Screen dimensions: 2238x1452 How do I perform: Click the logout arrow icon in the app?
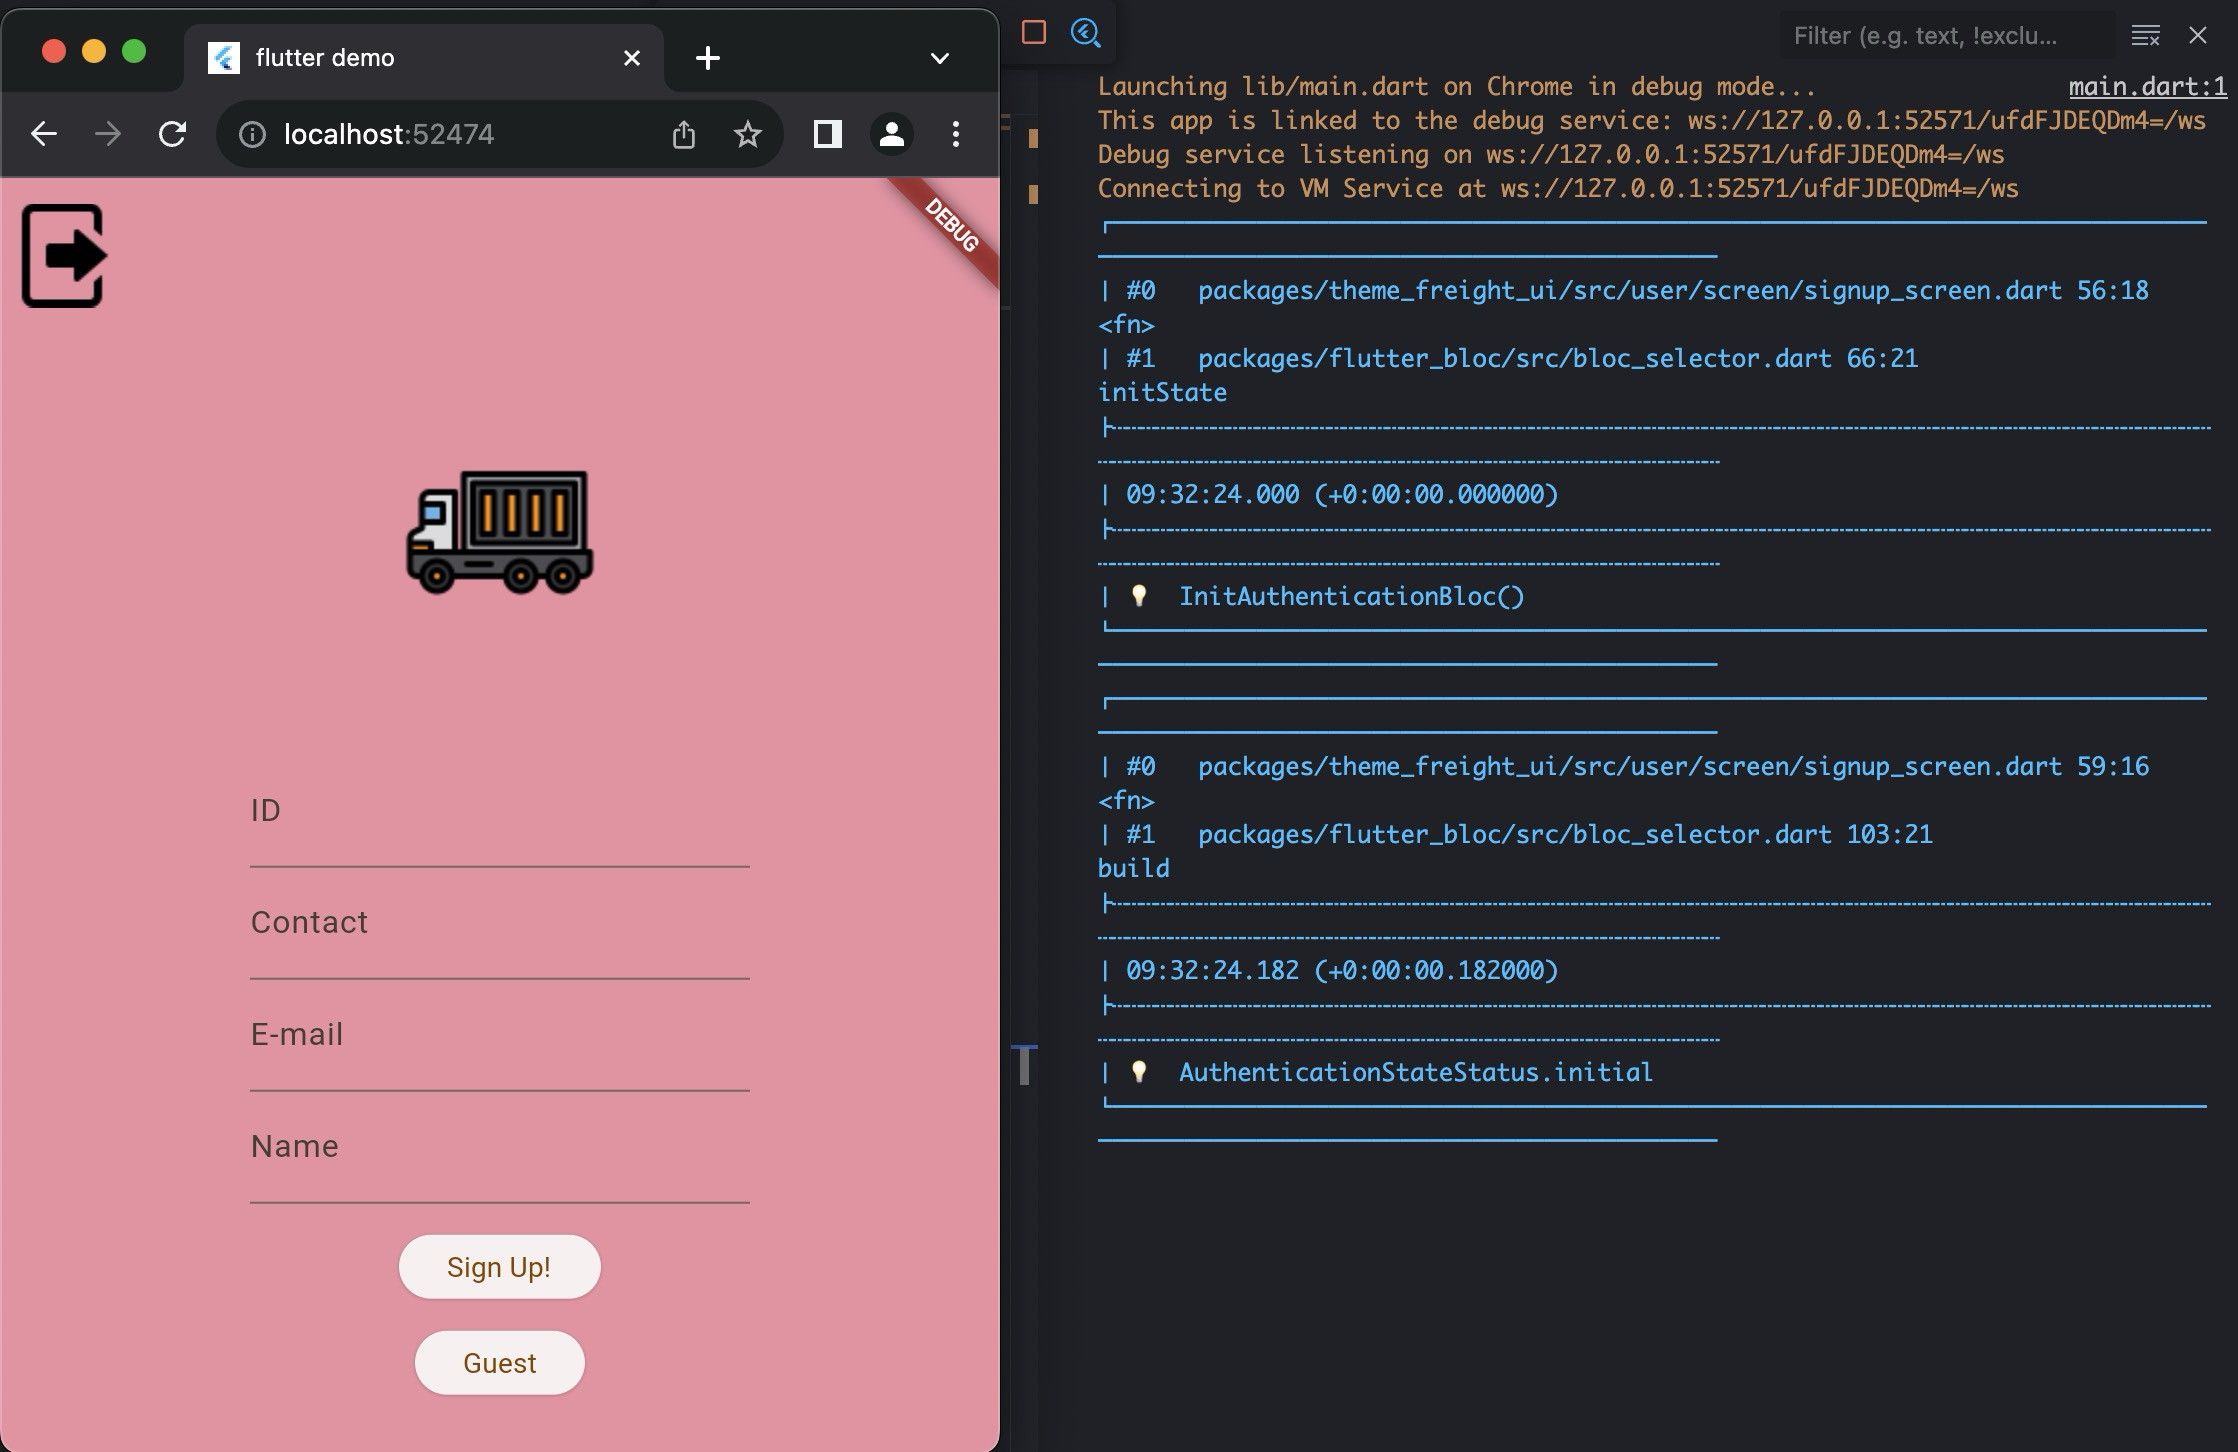click(x=64, y=256)
